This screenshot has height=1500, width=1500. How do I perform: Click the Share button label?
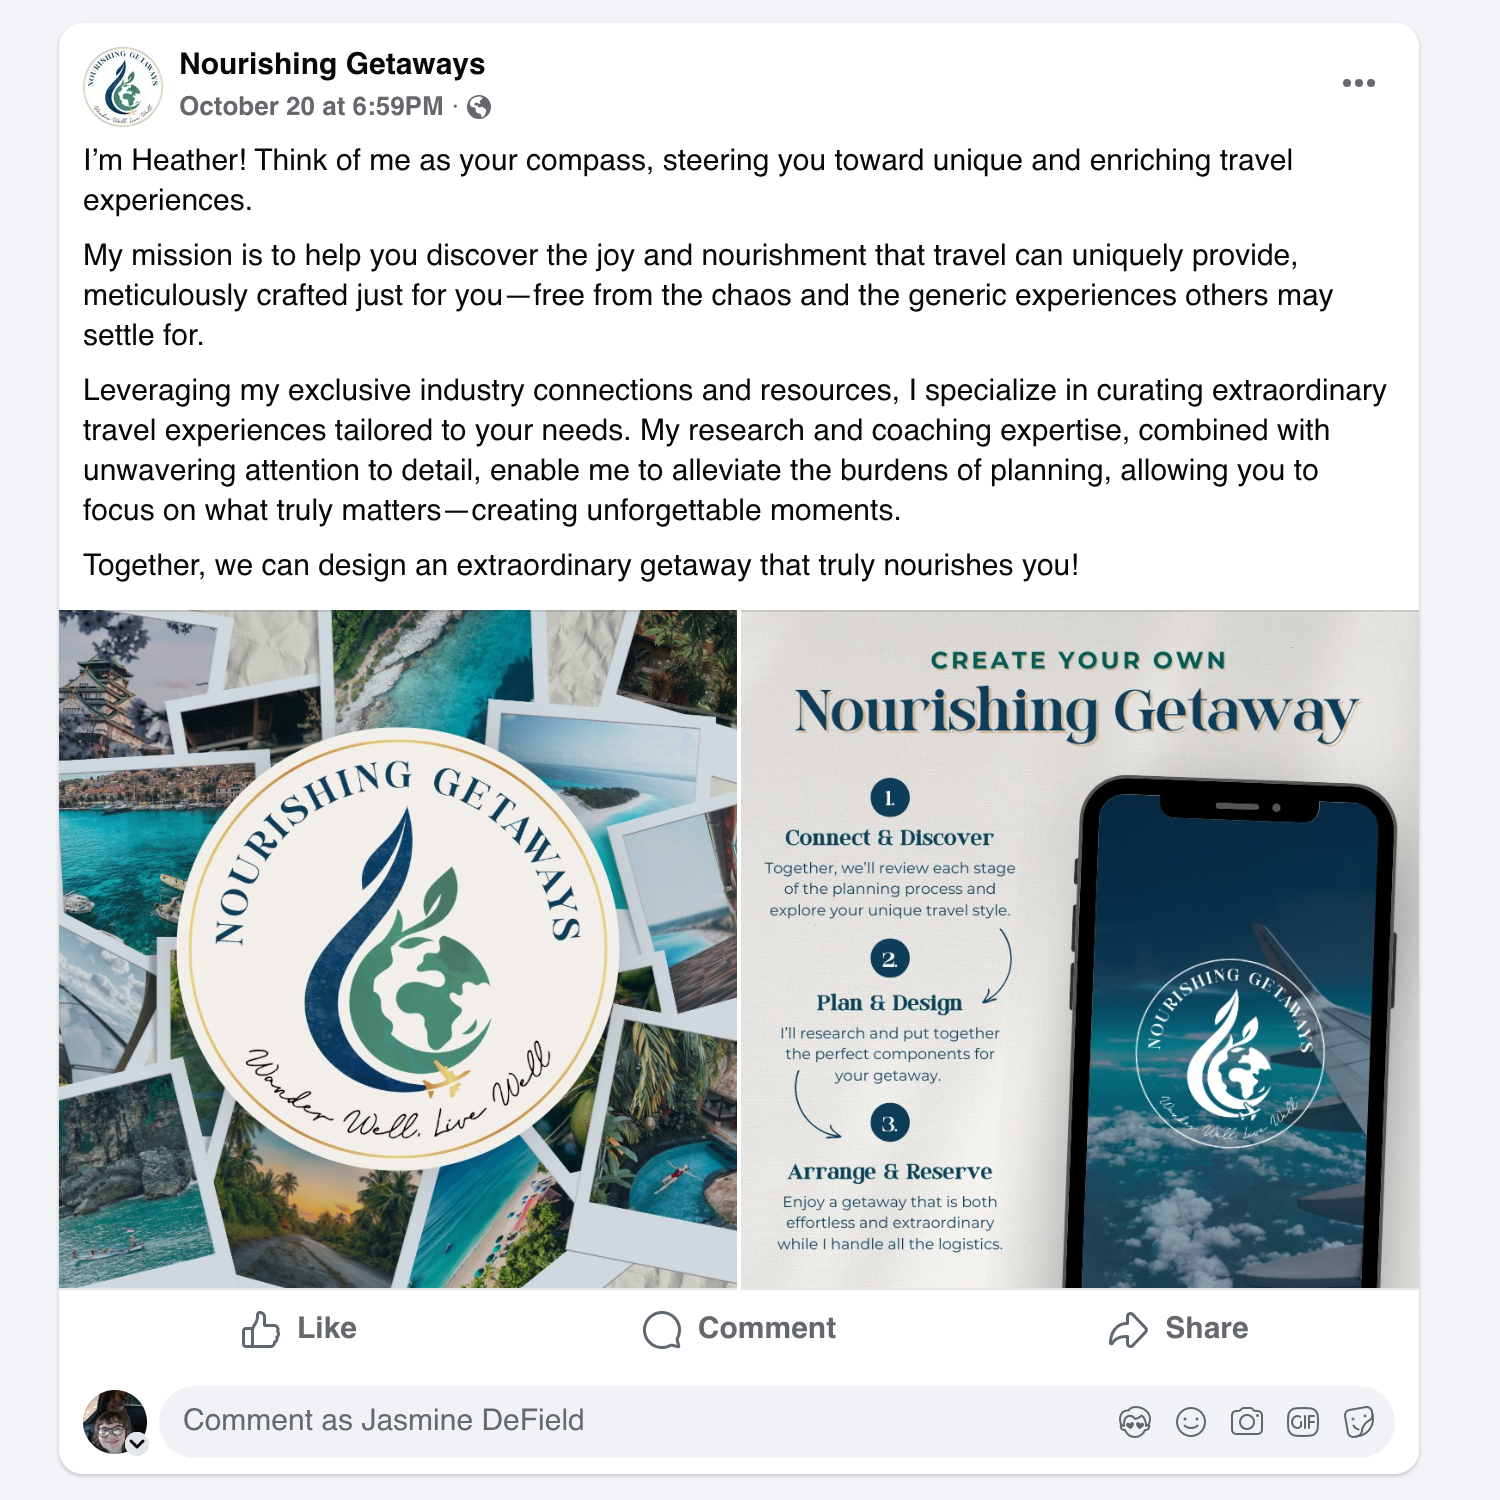(x=1206, y=1328)
